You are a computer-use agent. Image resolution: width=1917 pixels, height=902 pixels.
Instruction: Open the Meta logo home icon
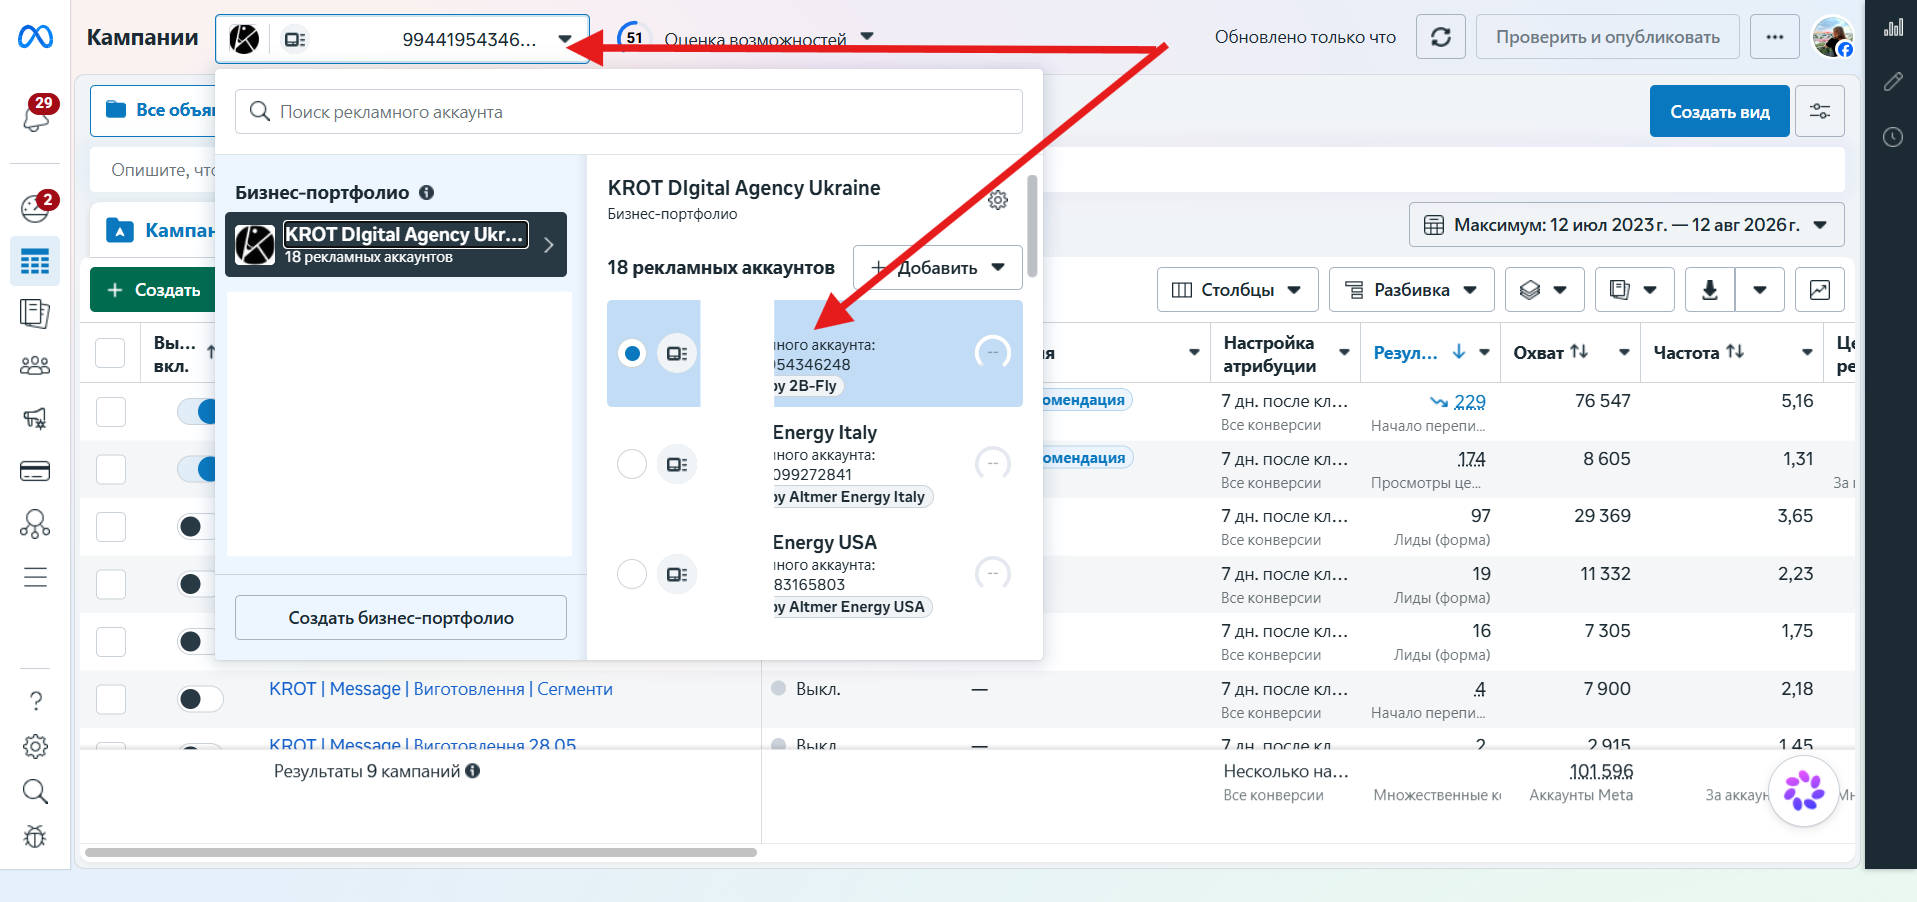(x=35, y=37)
